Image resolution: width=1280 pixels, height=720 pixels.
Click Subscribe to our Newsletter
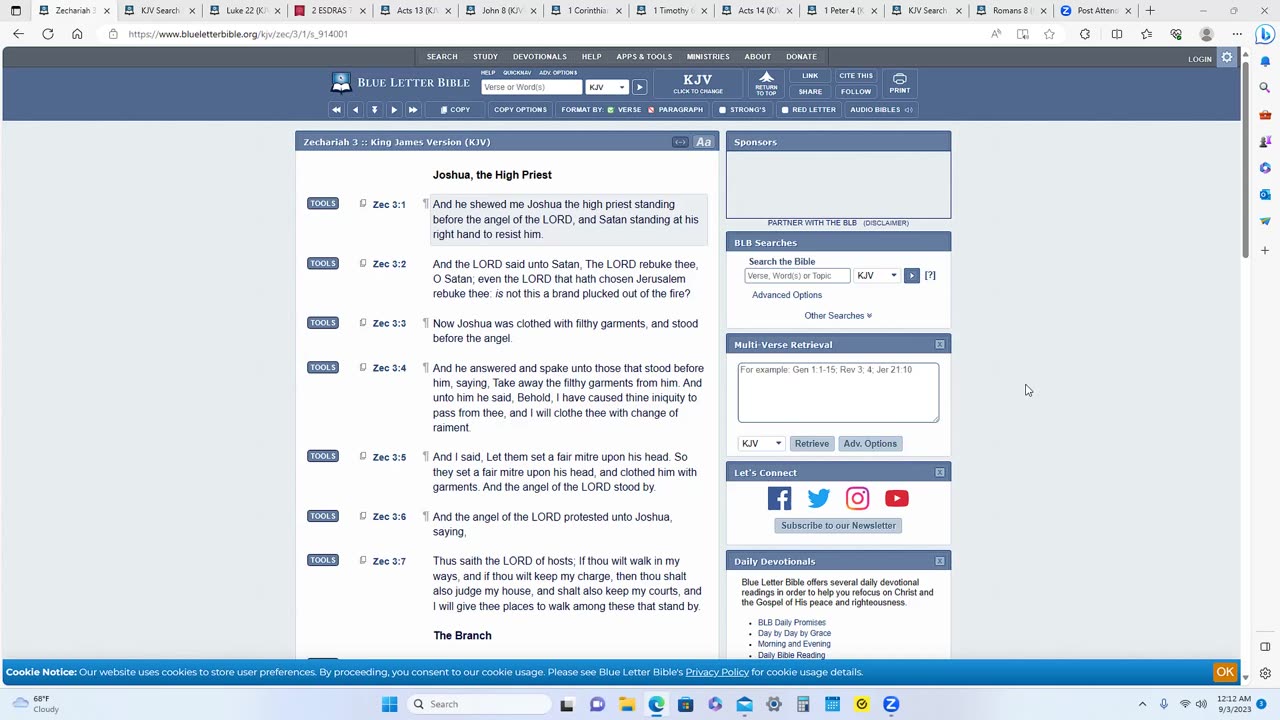coord(838,525)
